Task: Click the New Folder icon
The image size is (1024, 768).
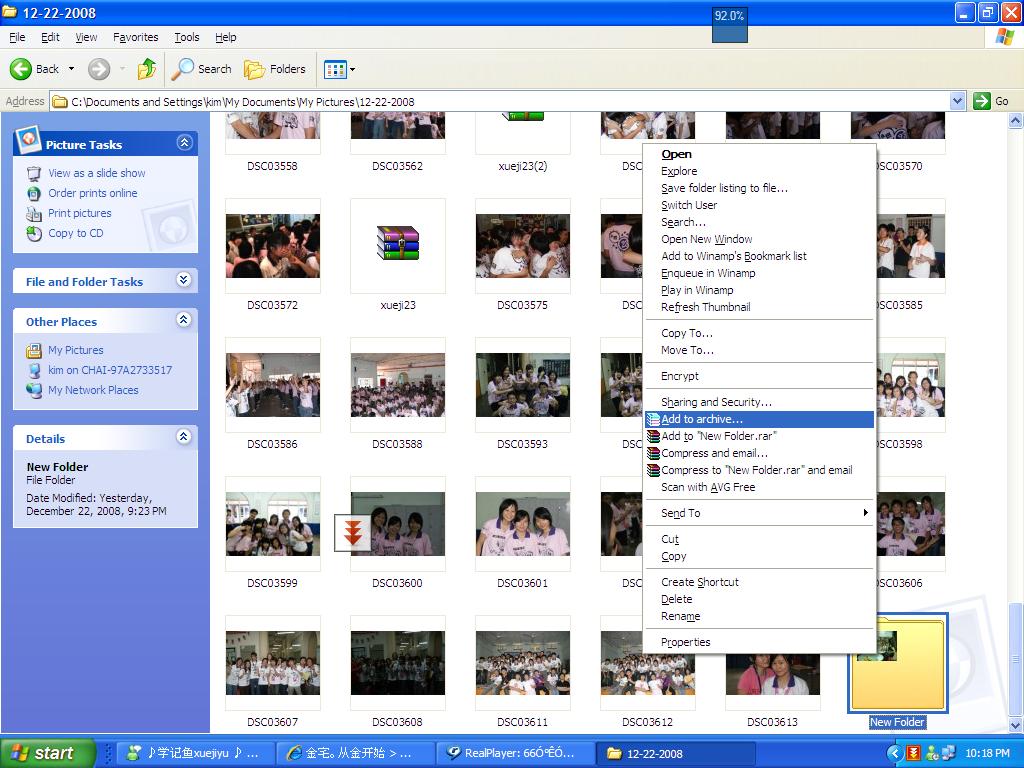Action: coord(897,662)
